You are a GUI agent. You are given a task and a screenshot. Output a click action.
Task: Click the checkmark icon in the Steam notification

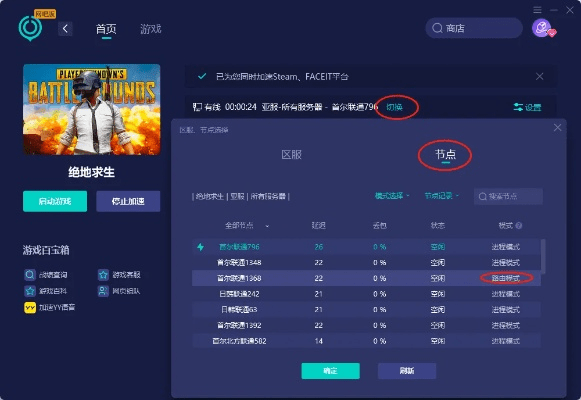202,76
